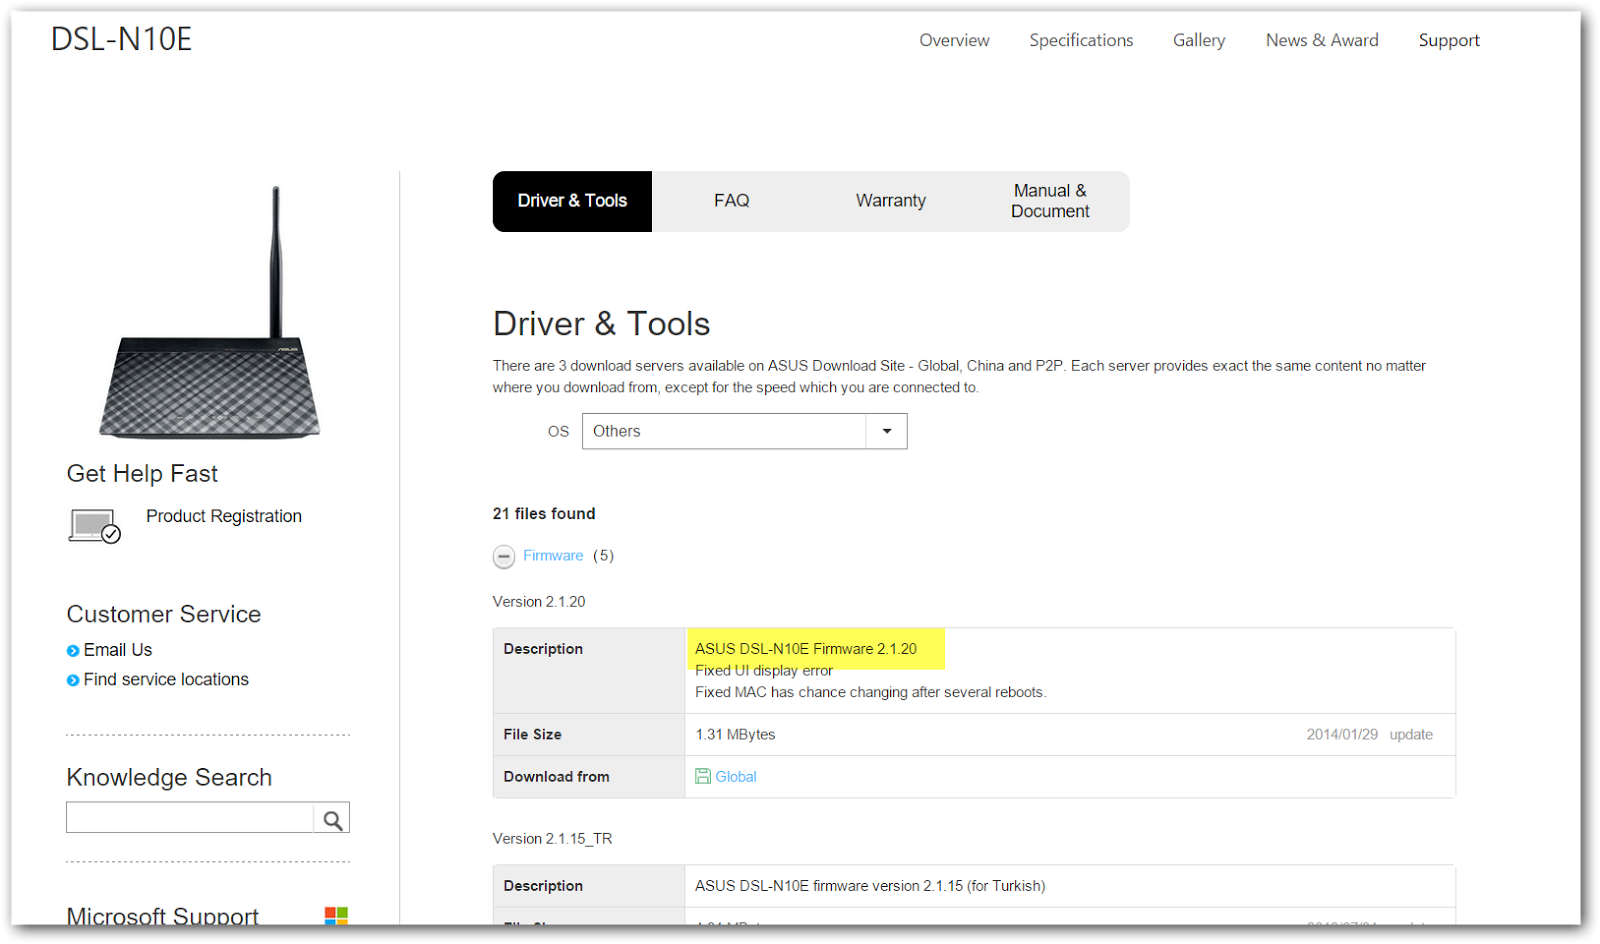1600x944 pixels.
Task: Go to News & Award in navigation
Action: coord(1322,40)
